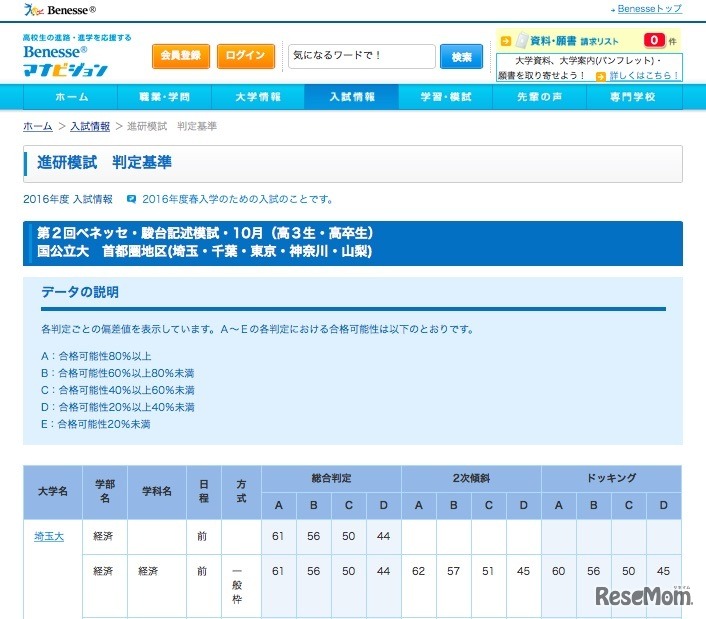
Task: Click the 学科名 column header
Action: pyautogui.click(x=157, y=492)
